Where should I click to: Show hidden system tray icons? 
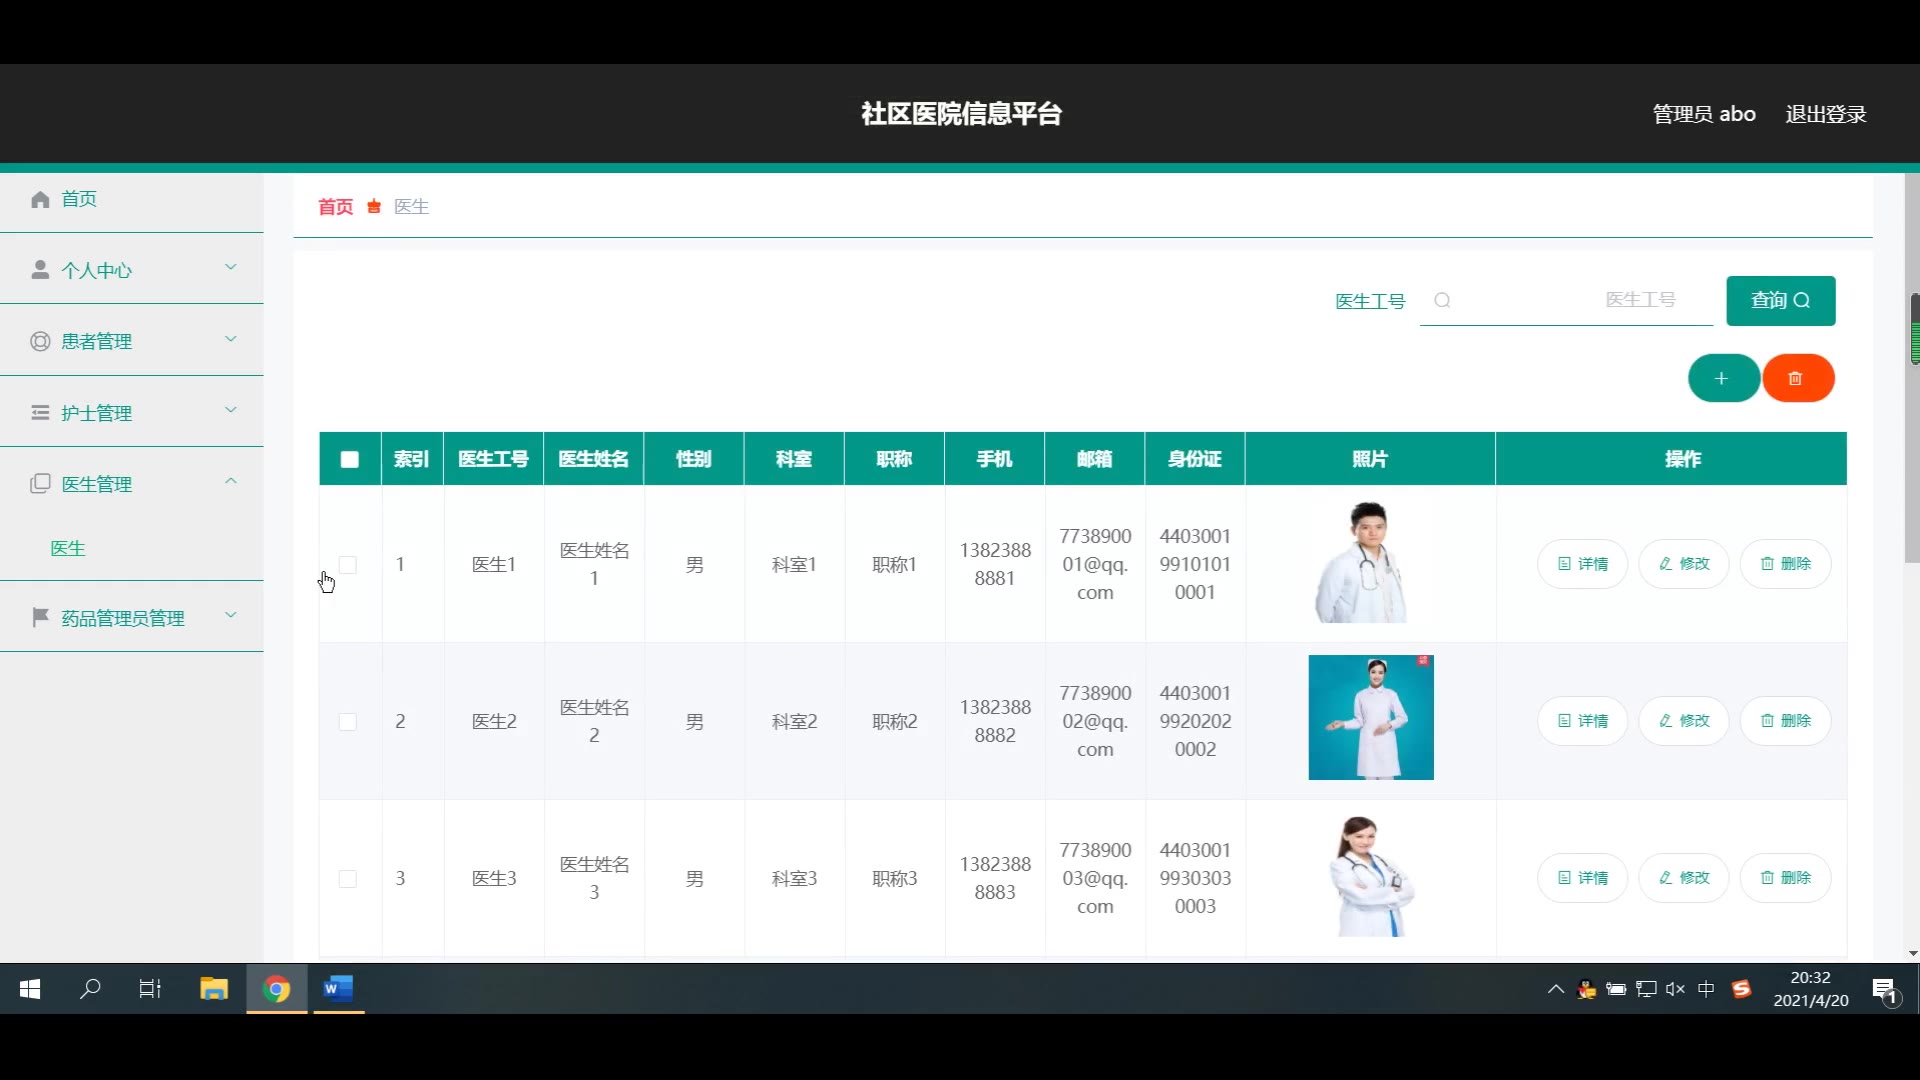click(x=1555, y=989)
